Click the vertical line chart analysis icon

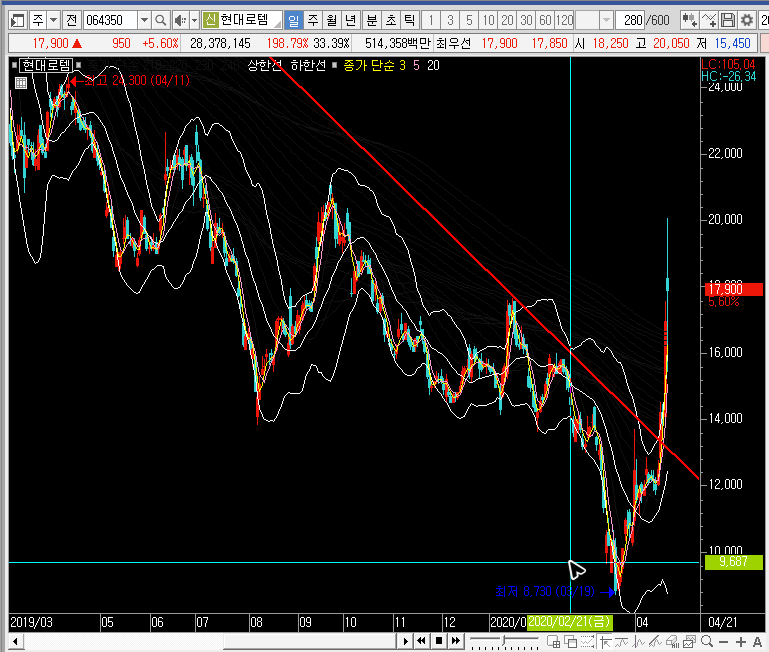click(639, 641)
